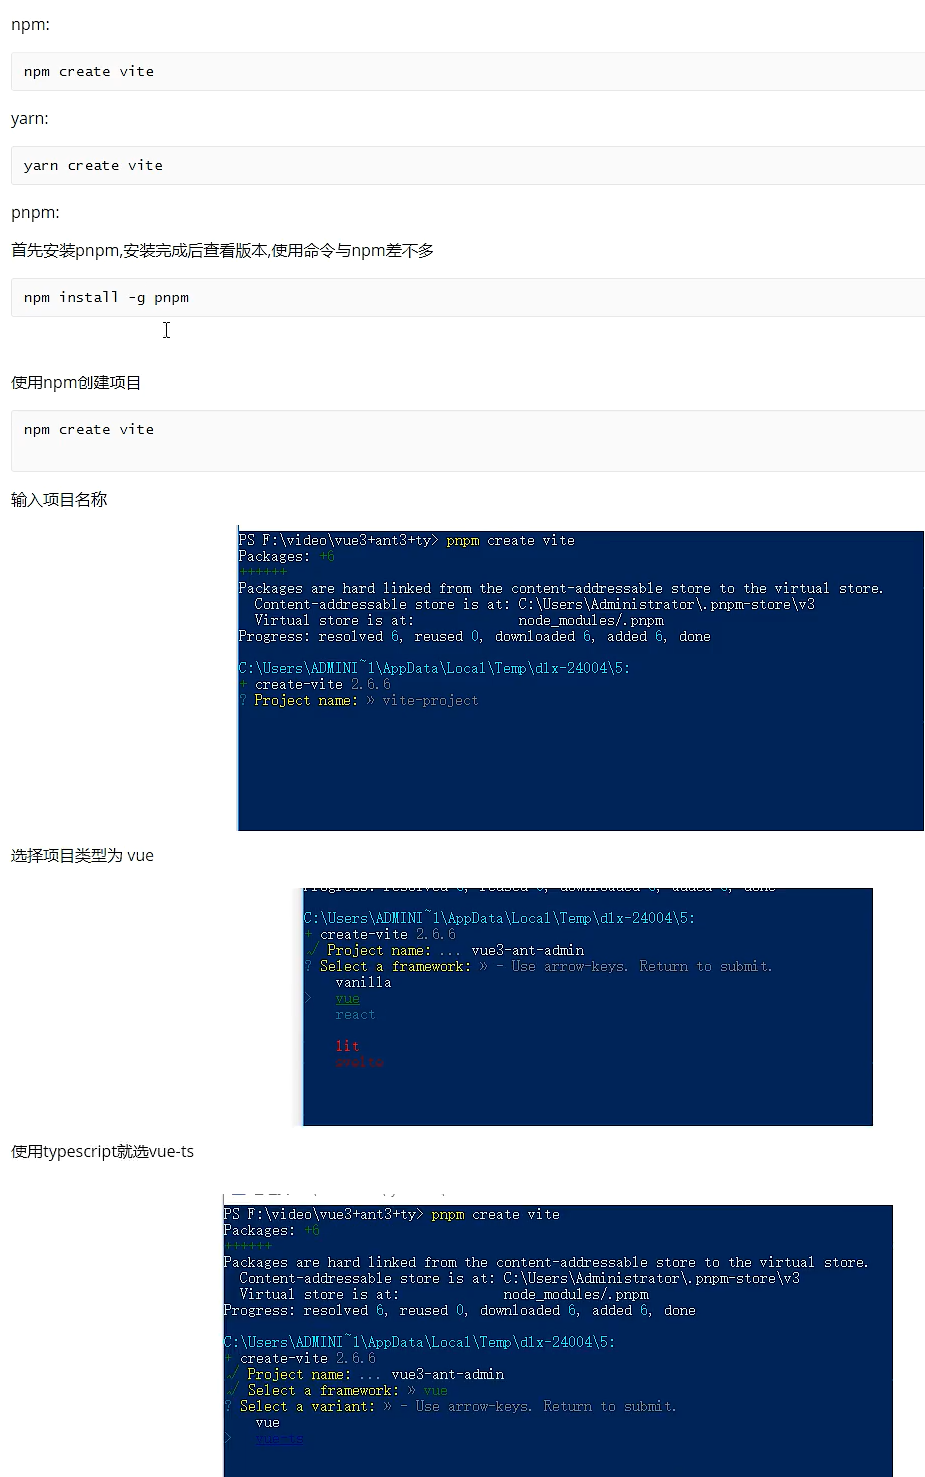Click the heading '使用npm创建项目'

(76, 382)
